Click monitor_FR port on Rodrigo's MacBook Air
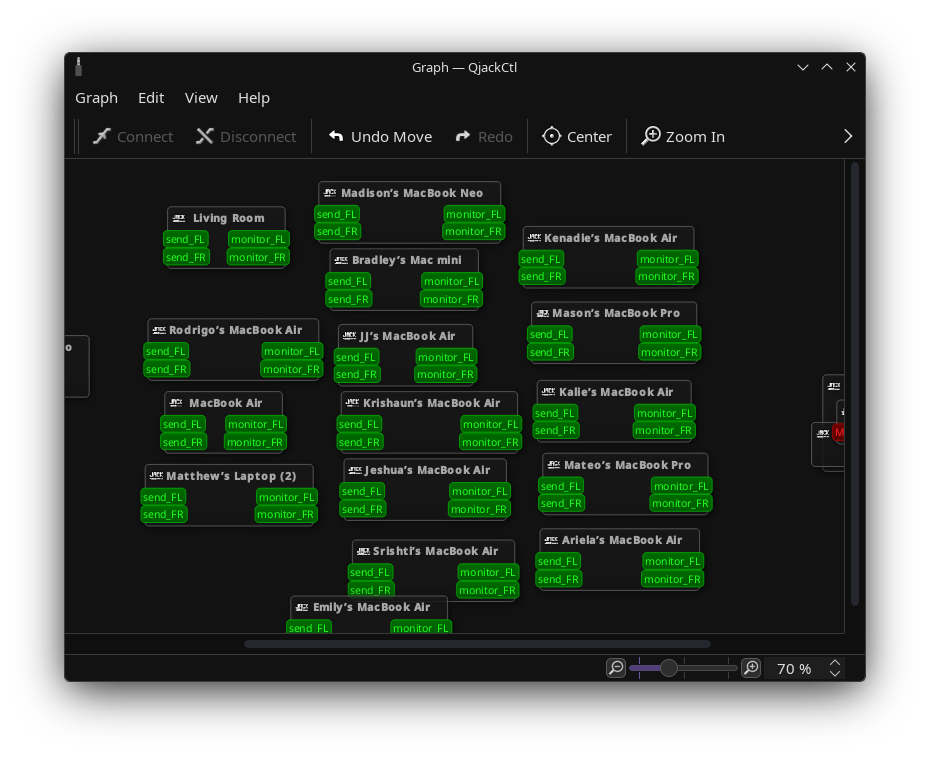This screenshot has width=930, height=758. tap(291, 370)
